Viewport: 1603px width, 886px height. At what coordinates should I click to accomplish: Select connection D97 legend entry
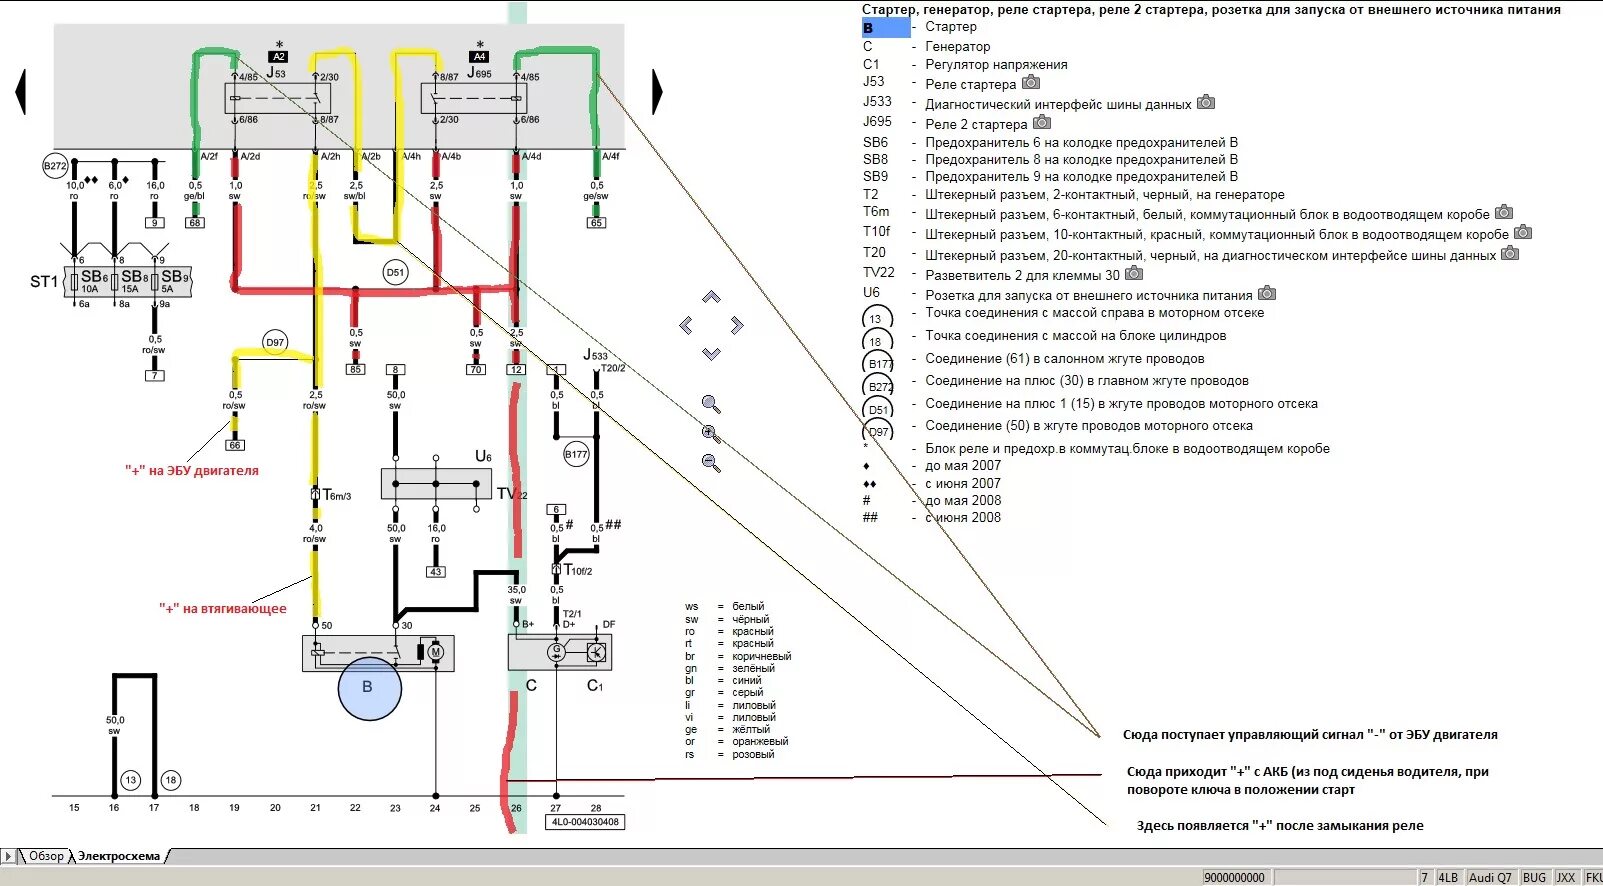coord(1057,426)
